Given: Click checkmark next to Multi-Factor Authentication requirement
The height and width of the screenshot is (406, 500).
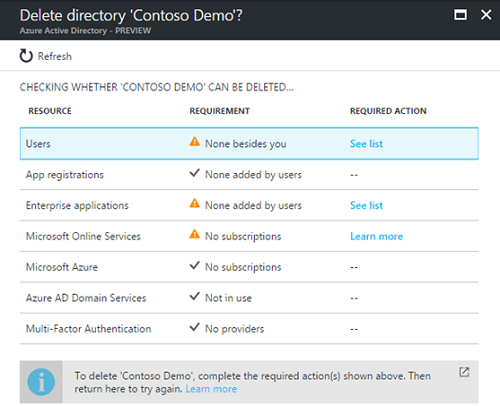Looking at the screenshot, I should (195, 327).
